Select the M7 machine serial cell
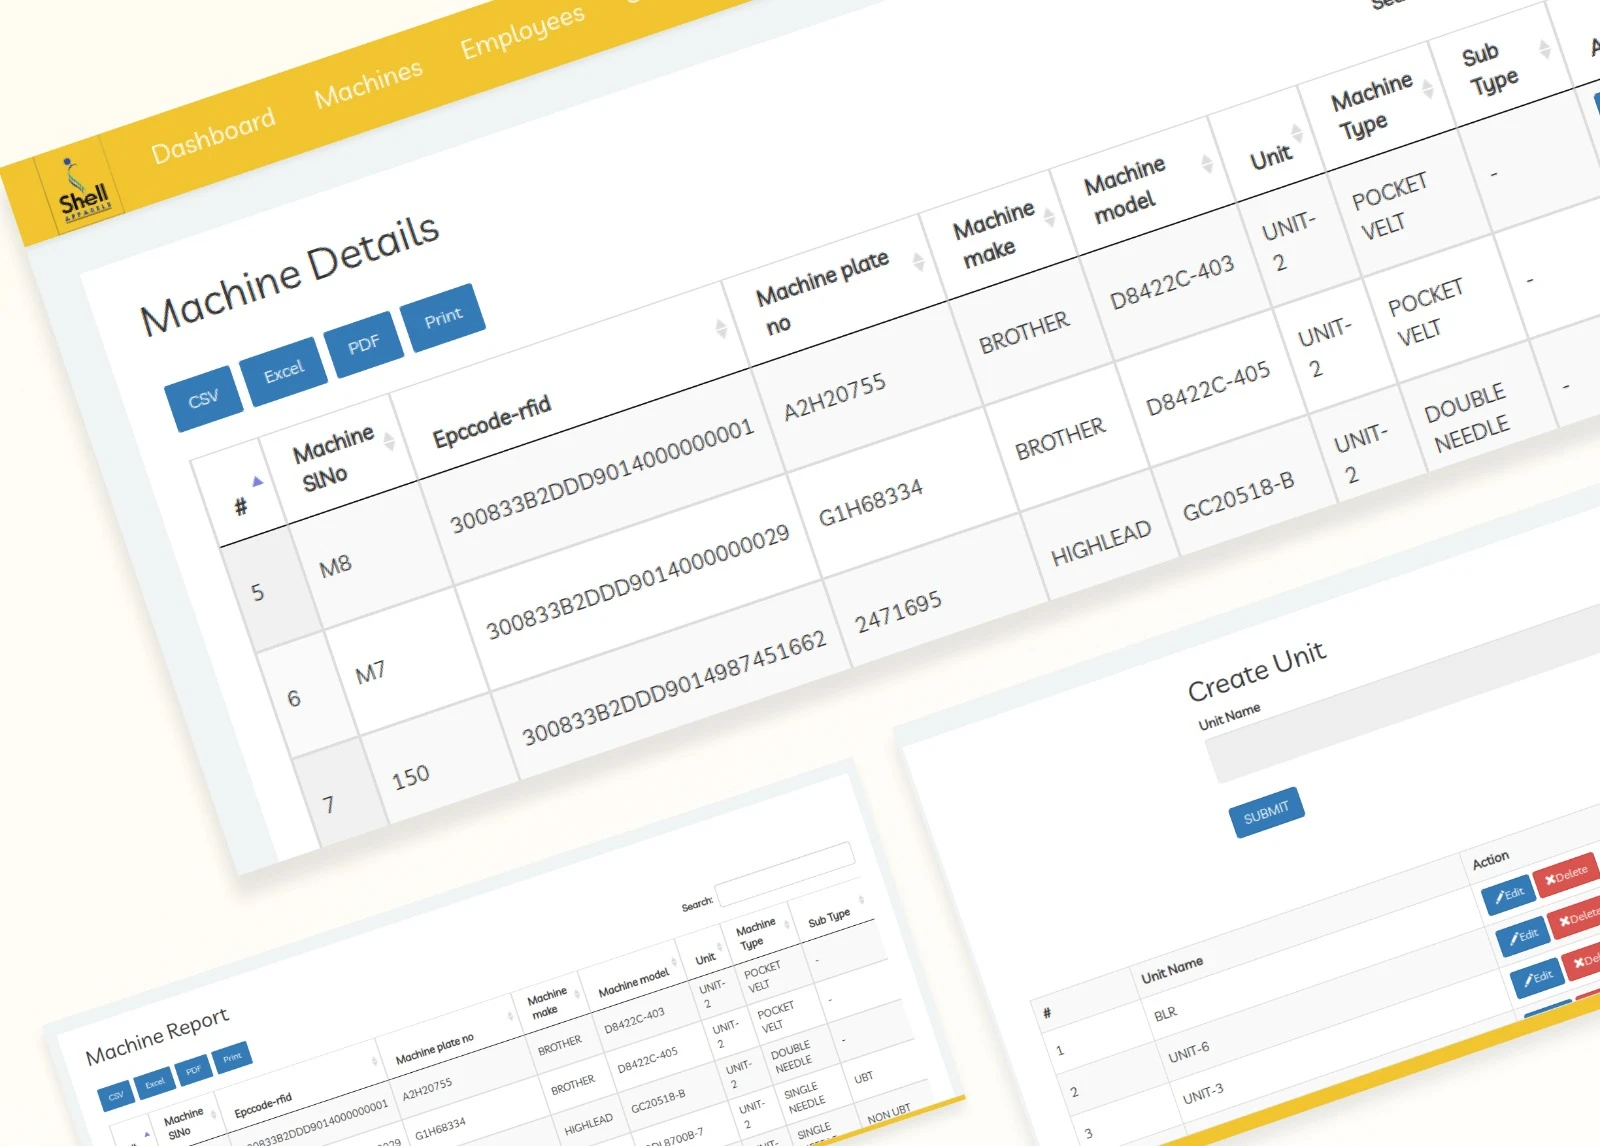 [x=370, y=672]
